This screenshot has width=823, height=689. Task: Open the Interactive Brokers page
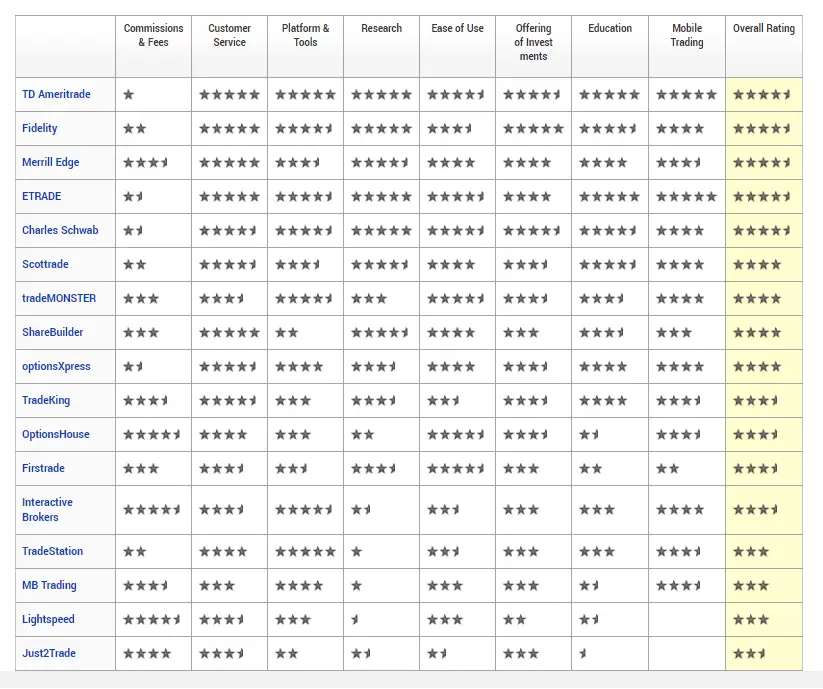[46, 510]
